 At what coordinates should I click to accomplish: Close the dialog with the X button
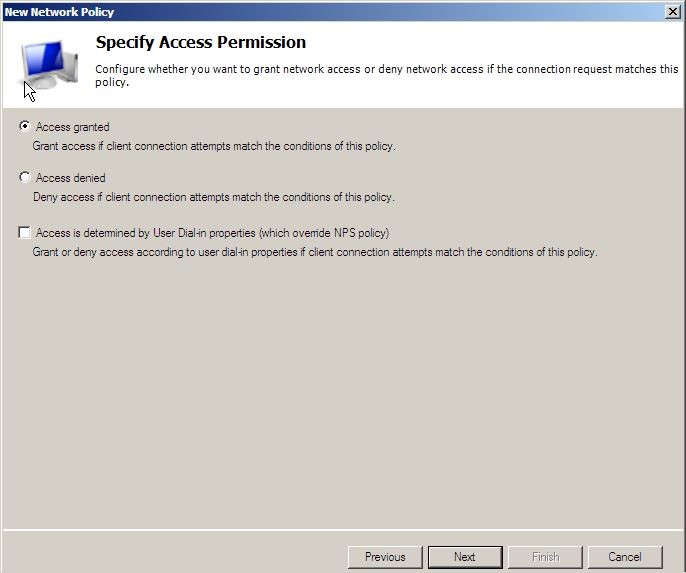point(672,11)
